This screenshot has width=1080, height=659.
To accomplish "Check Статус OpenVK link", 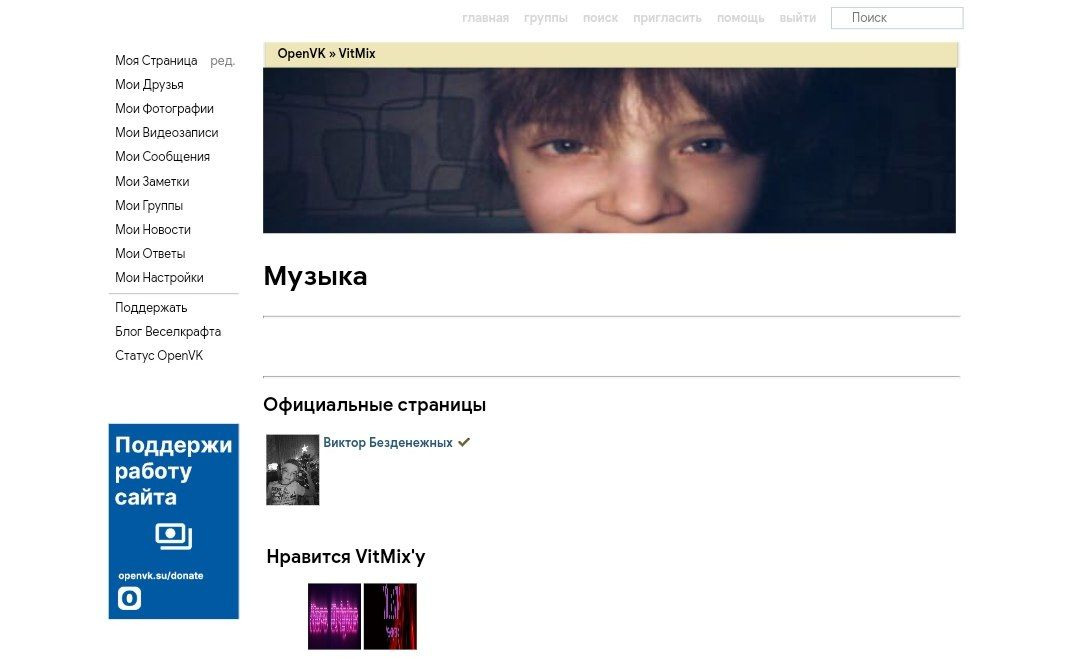I will point(159,356).
